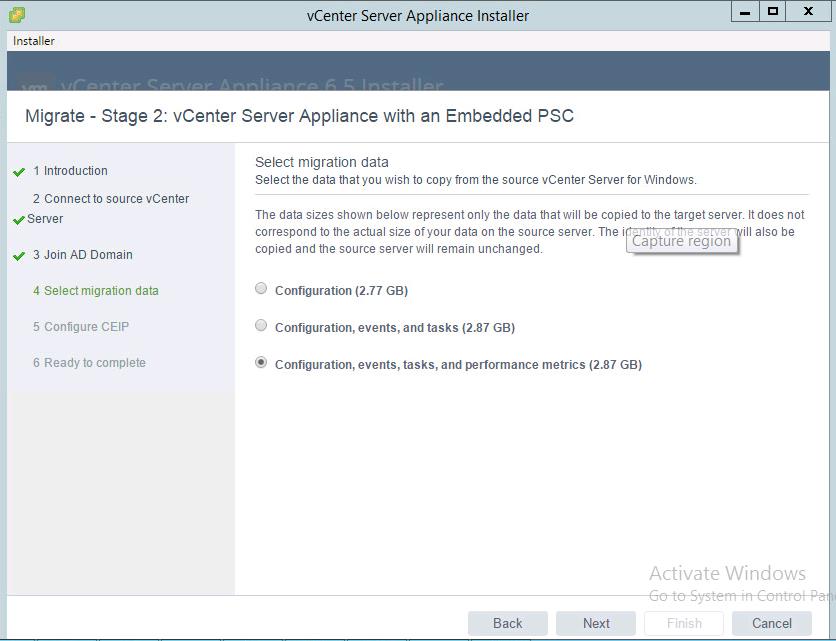836x641 pixels.
Task: Click the vCenter installer app icon in title bar
Action: [x=17, y=15]
